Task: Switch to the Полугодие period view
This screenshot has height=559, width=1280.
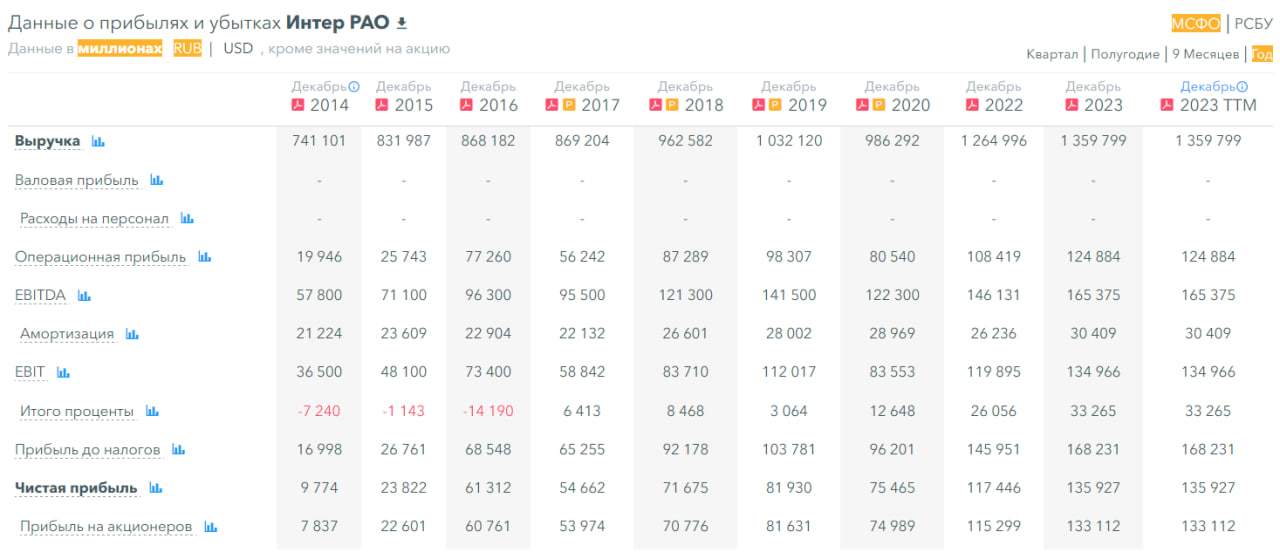Action: tap(1125, 54)
